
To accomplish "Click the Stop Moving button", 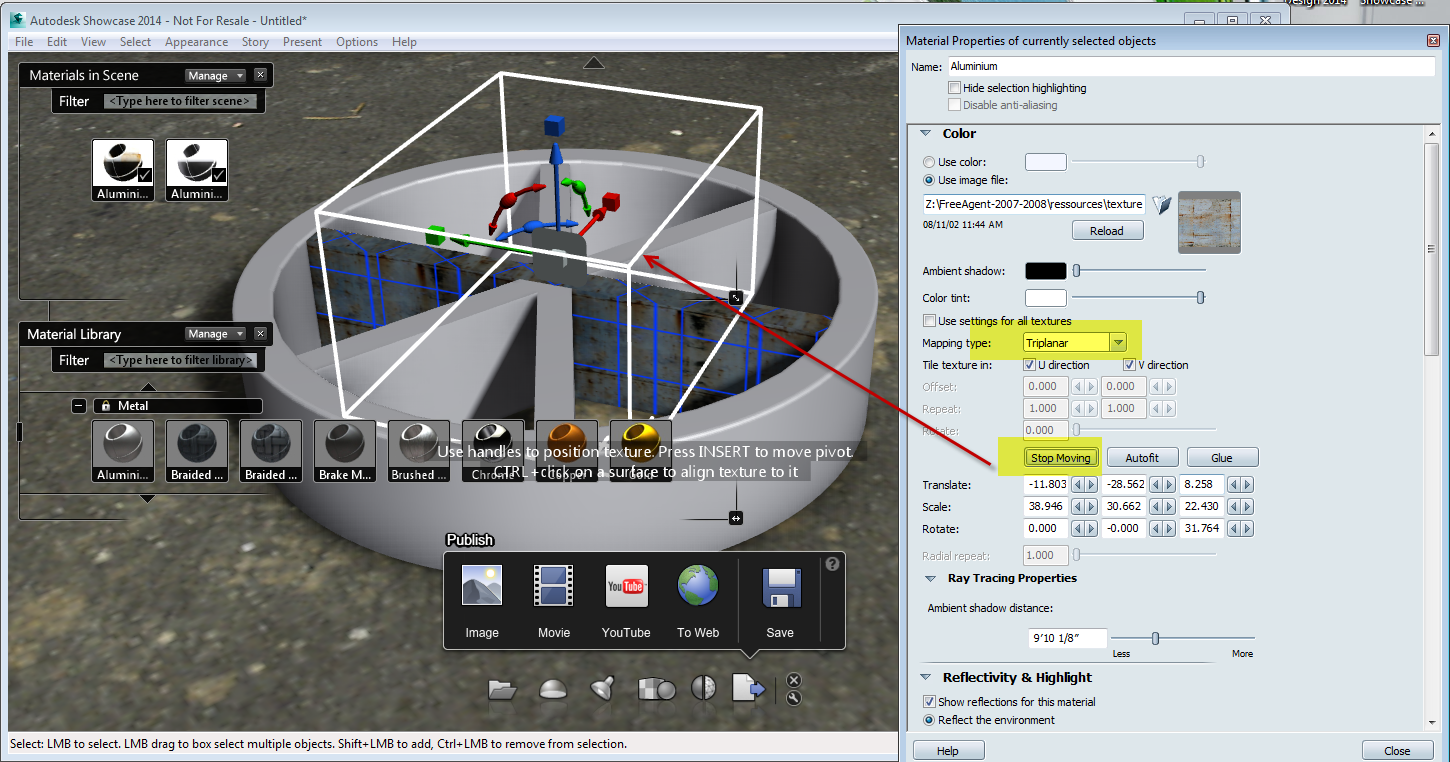I will (1063, 458).
